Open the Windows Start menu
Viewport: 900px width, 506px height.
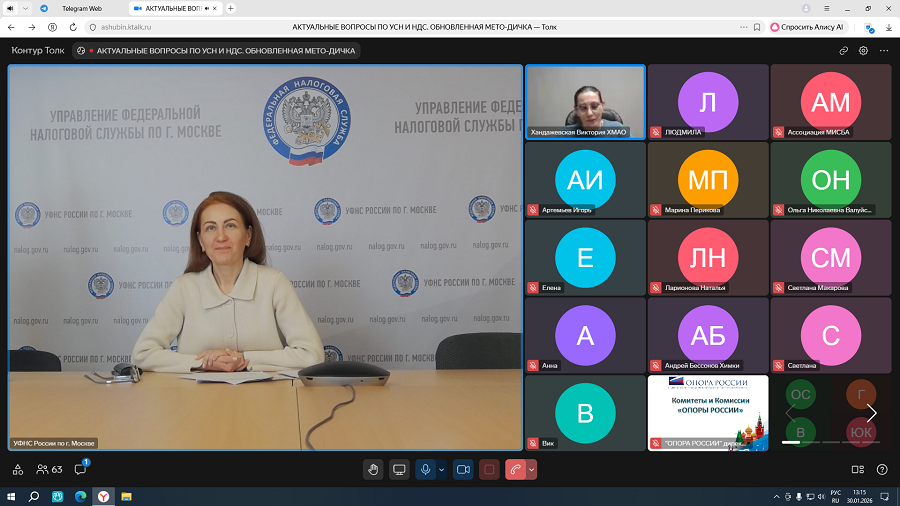[12, 496]
